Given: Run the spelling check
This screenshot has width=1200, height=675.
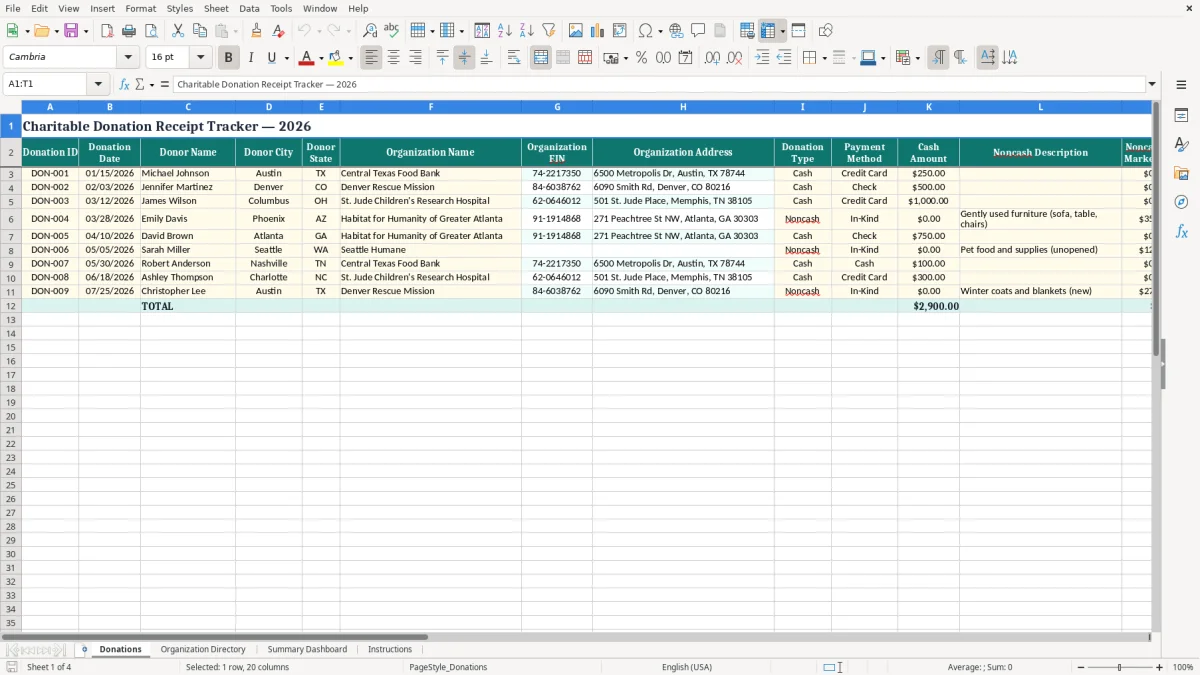Looking at the screenshot, I should [x=392, y=31].
